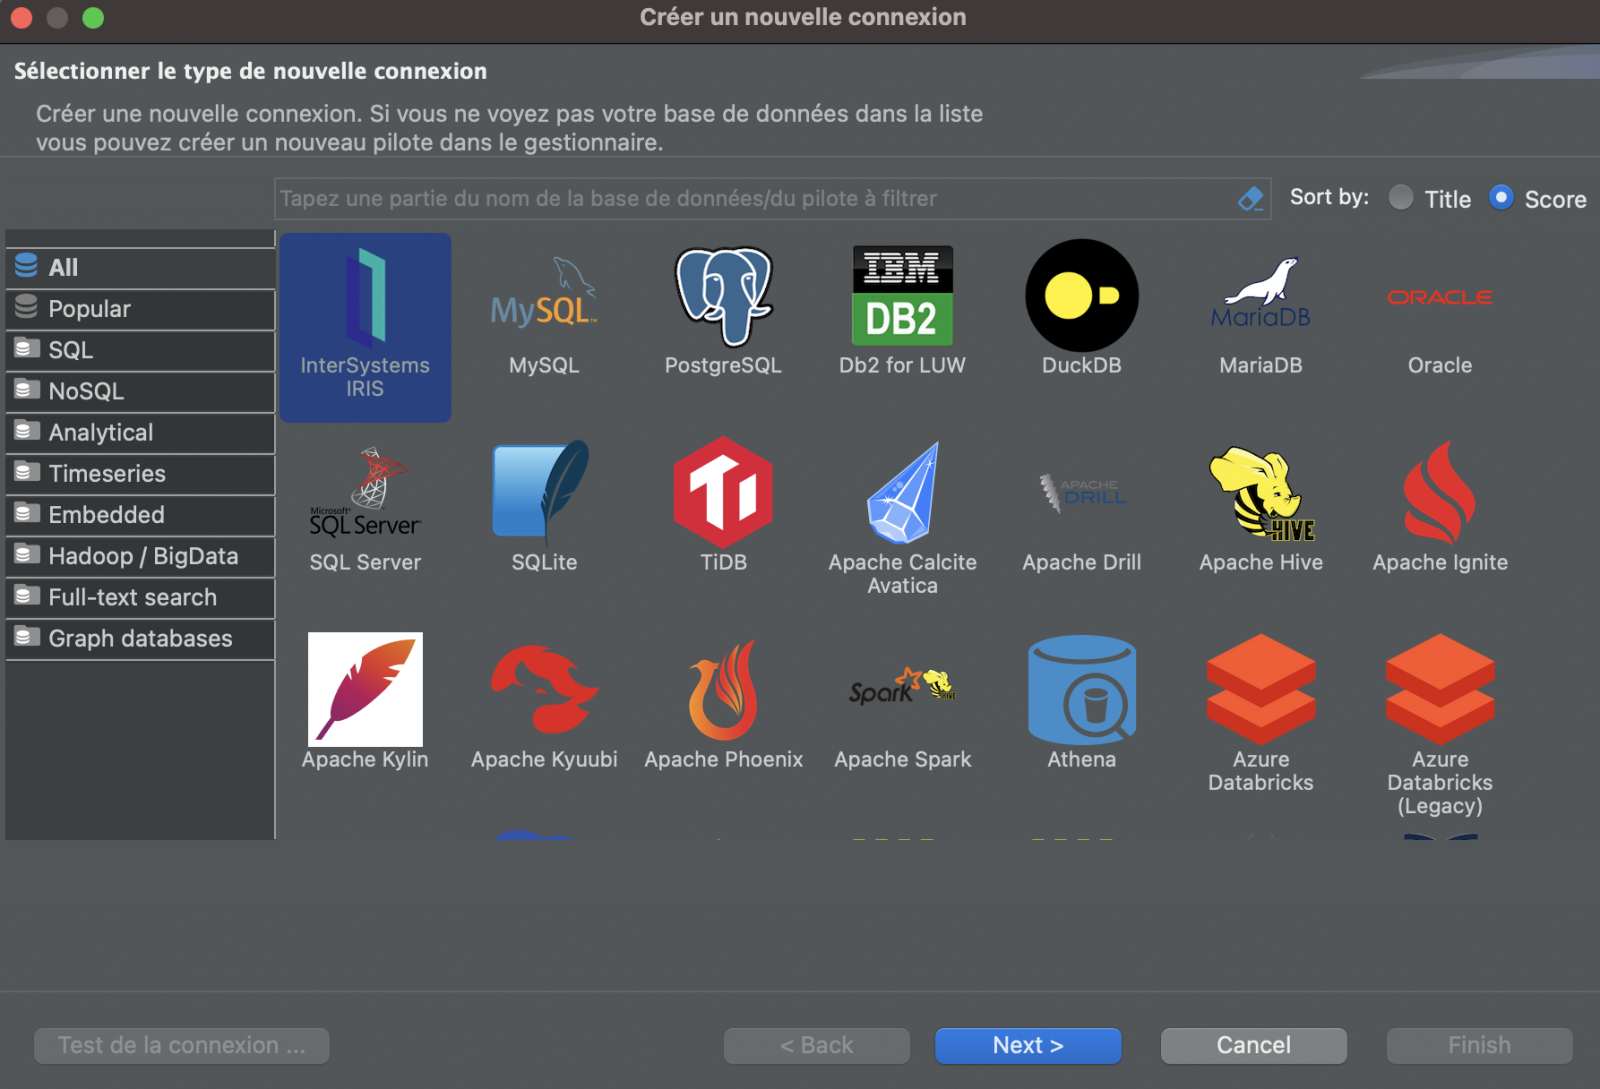1600x1089 pixels.
Task: Pick the DuckDB database icon
Action: click(x=1081, y=297)
